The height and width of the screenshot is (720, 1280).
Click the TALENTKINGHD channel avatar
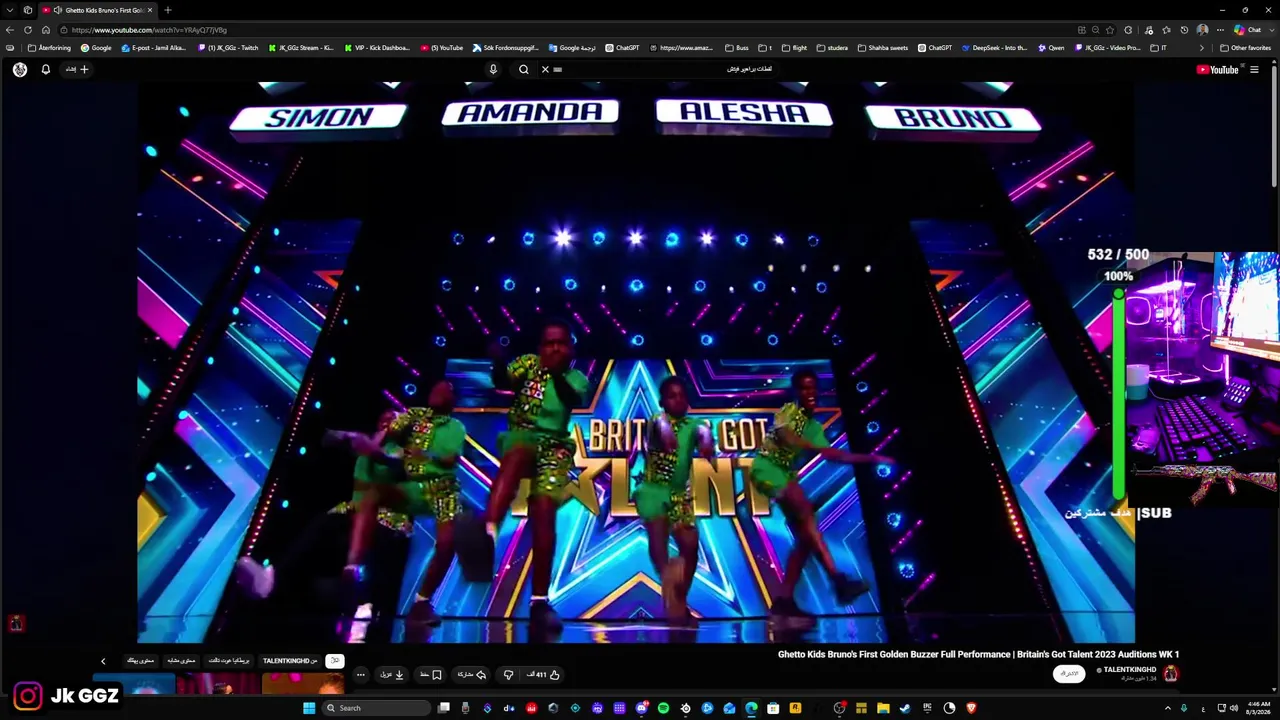click(x=1171, y=673)
